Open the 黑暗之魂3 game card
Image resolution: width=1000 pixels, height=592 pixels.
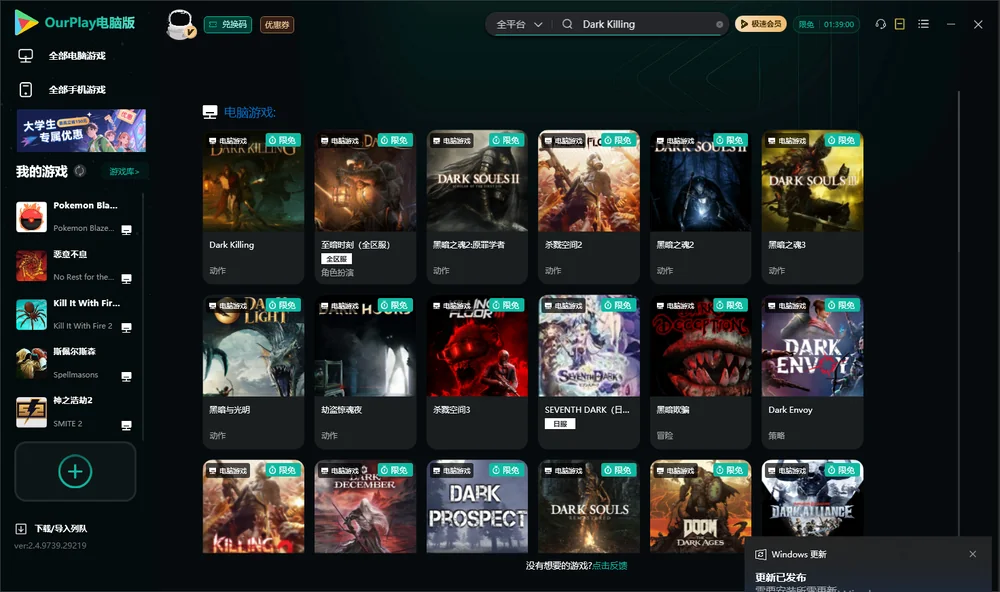(812, 207)
